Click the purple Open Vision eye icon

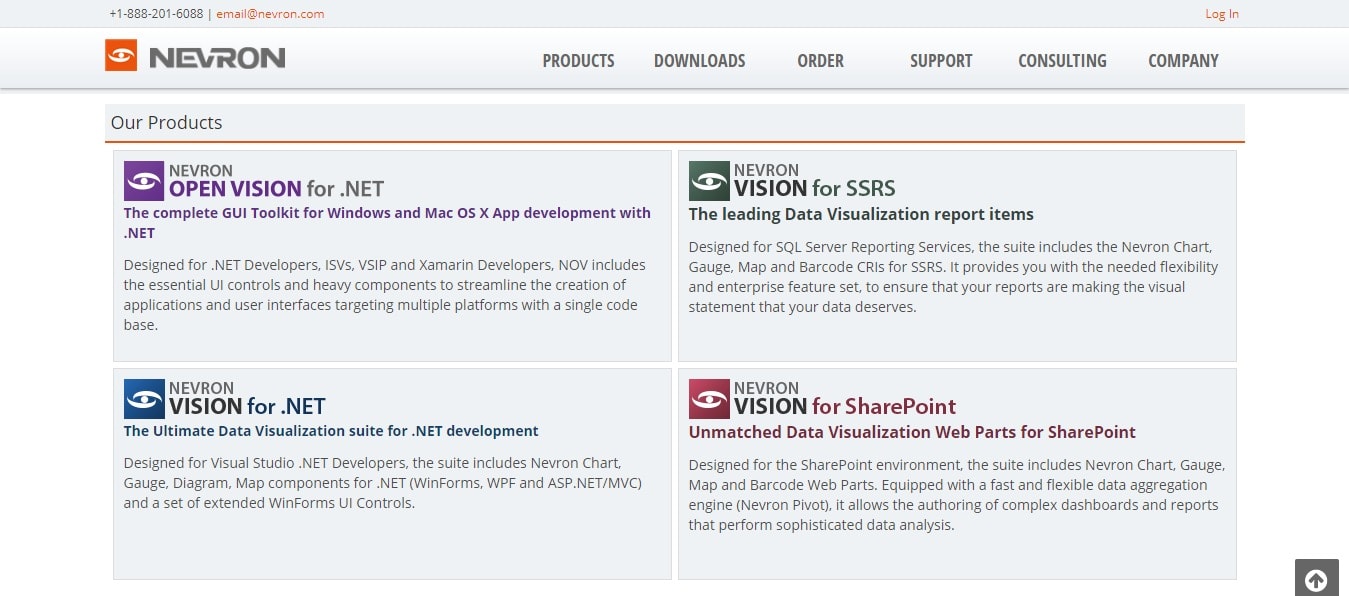144,181
